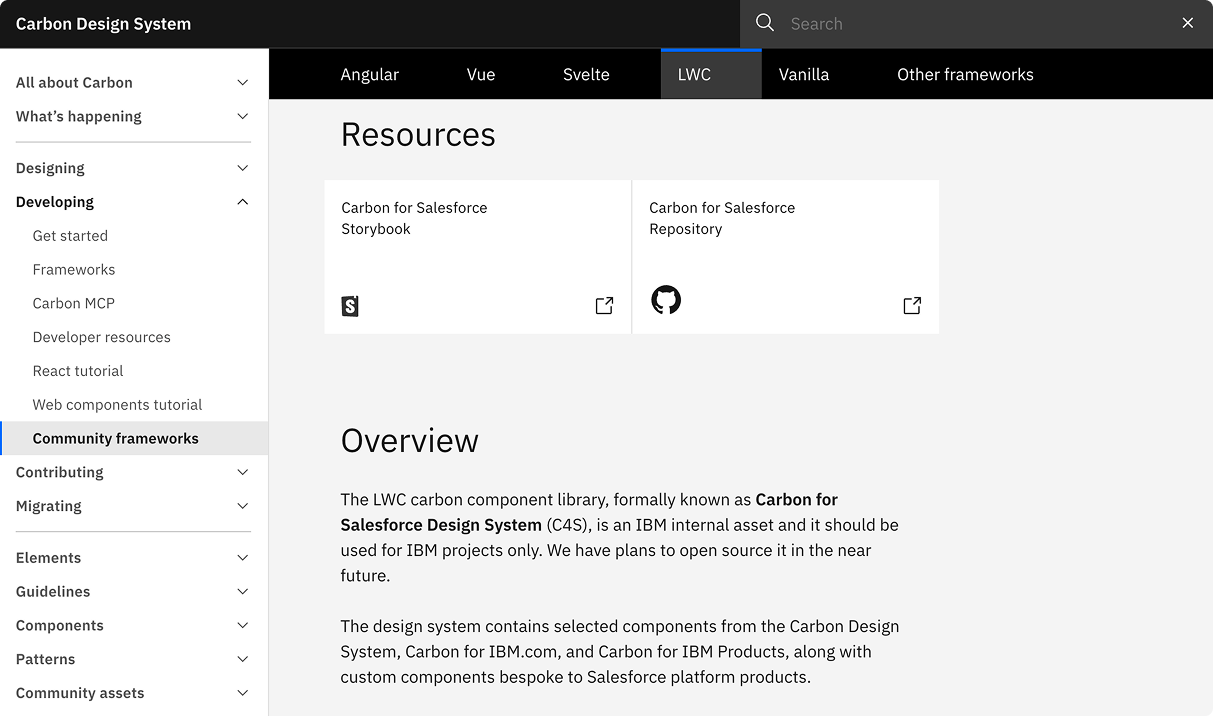Click external link icon on Storybook card
The image size is (1213, 716).
pos(604,306)
